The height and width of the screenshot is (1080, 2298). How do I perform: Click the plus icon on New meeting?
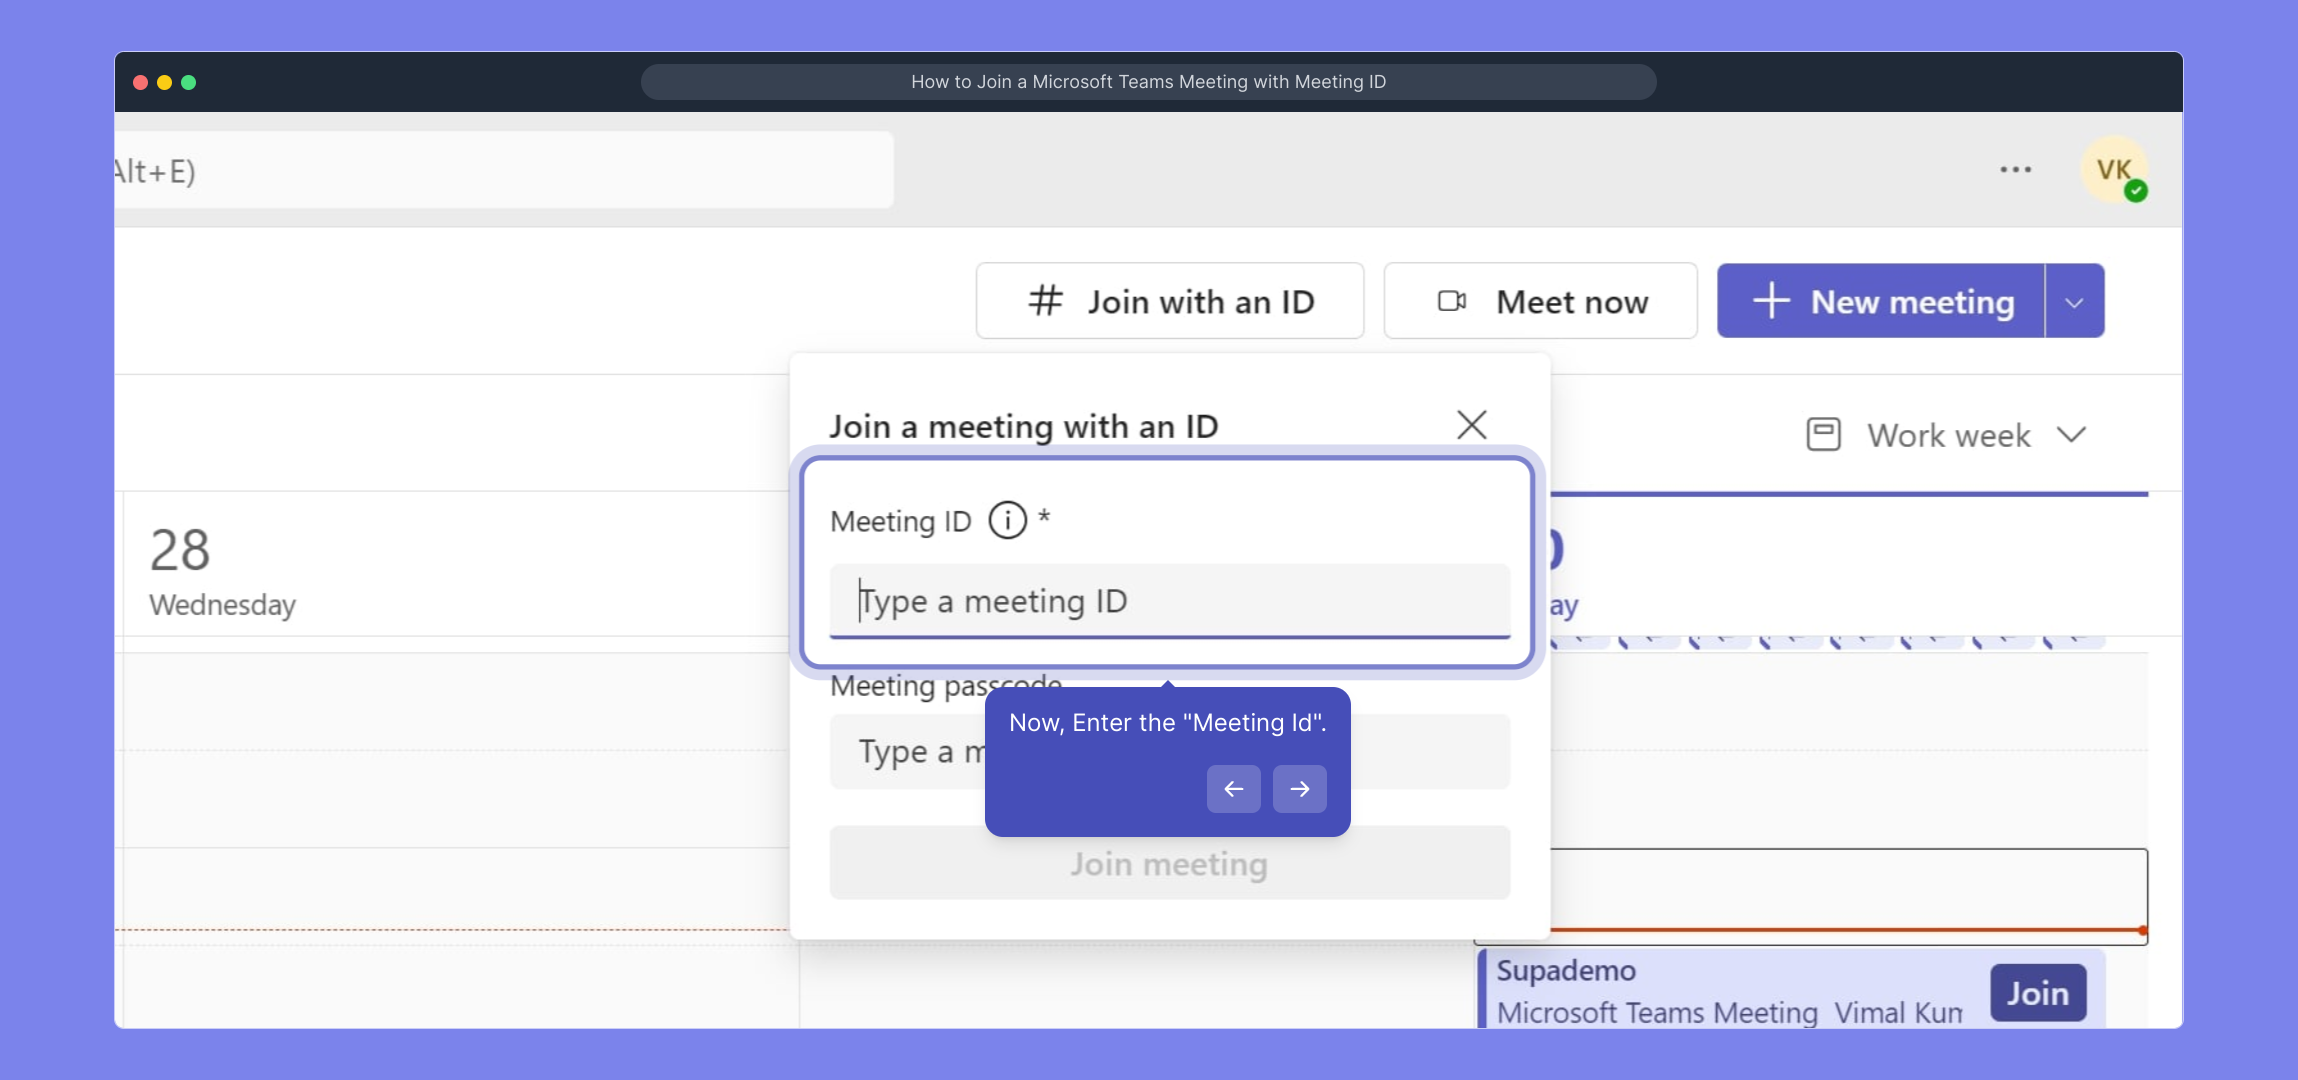pyautogui.click(x=1771, y=301)
